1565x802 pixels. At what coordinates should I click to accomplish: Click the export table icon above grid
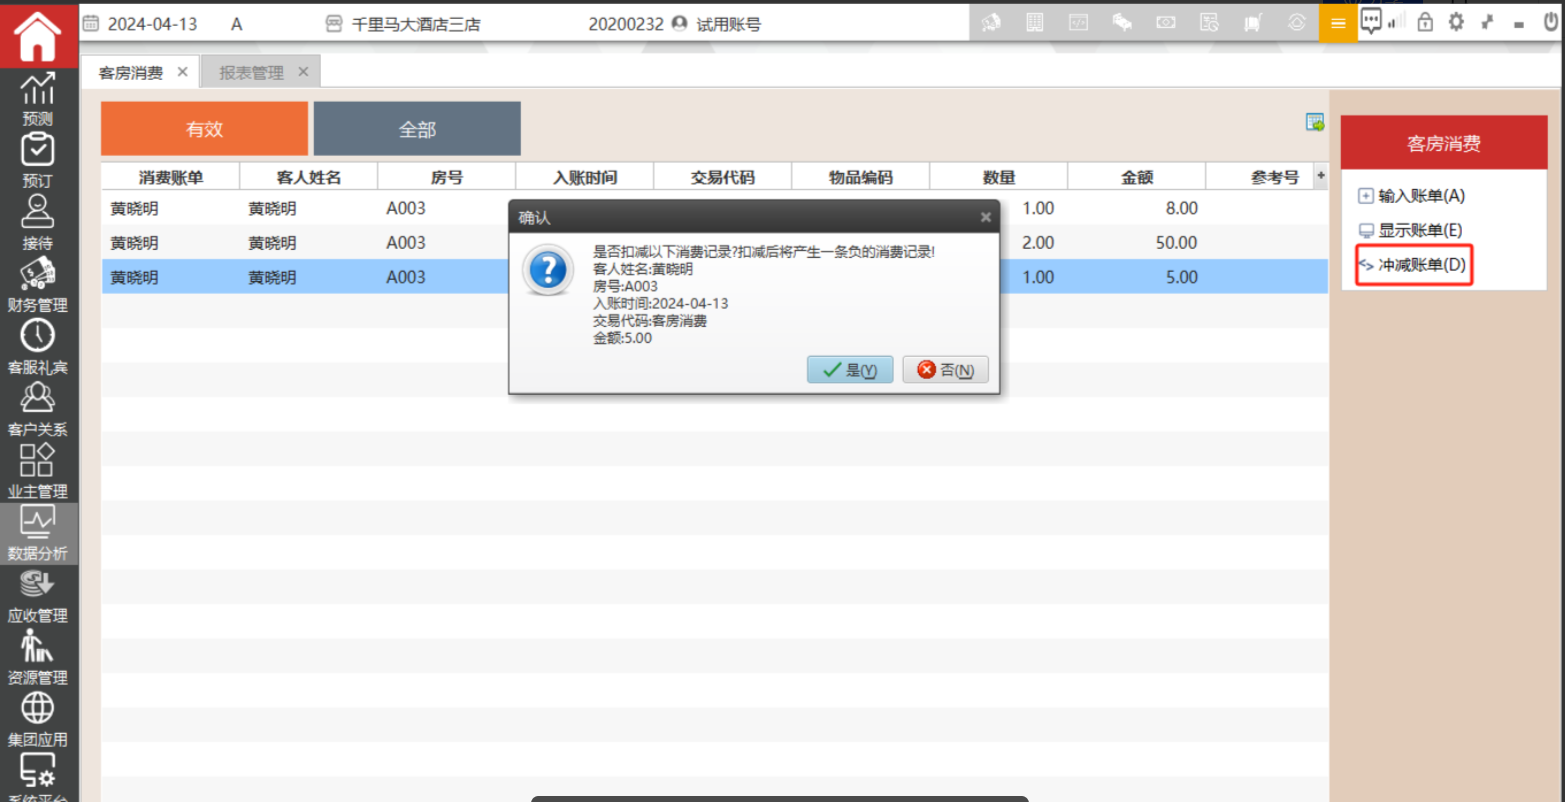pyautogui.click(x=1315, y=122)
